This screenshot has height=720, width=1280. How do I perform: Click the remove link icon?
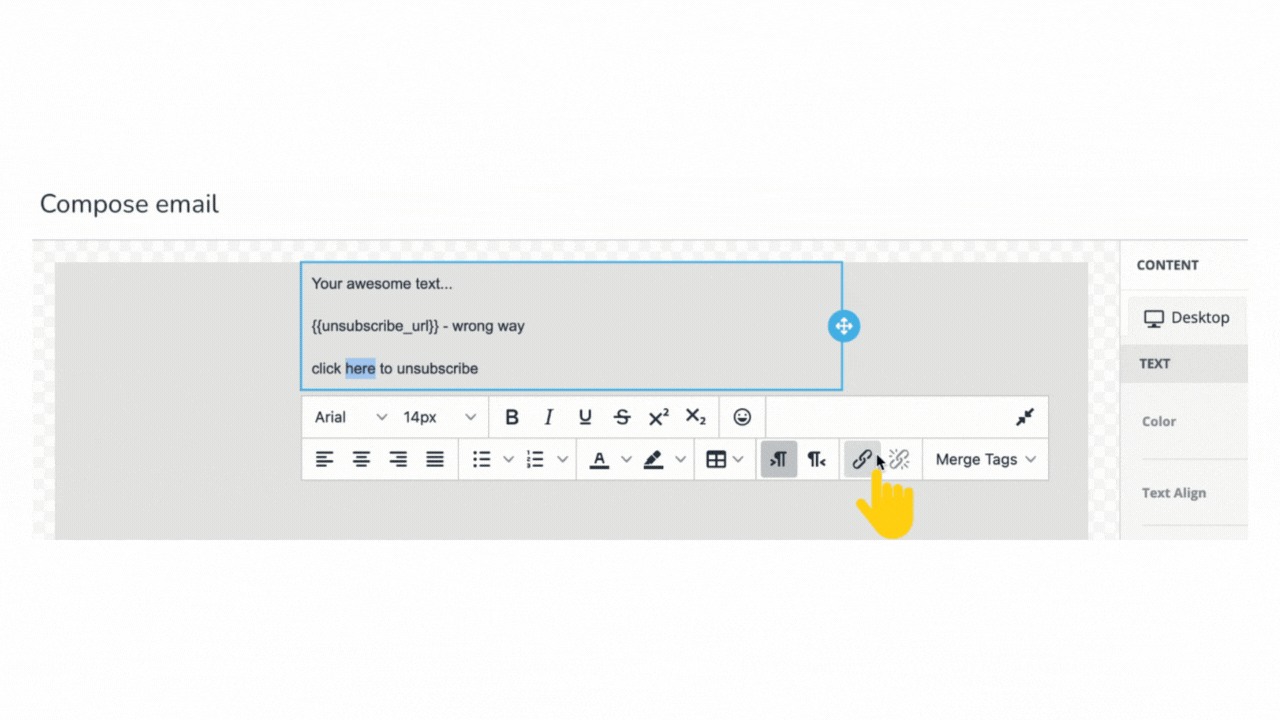coord(899,459)
